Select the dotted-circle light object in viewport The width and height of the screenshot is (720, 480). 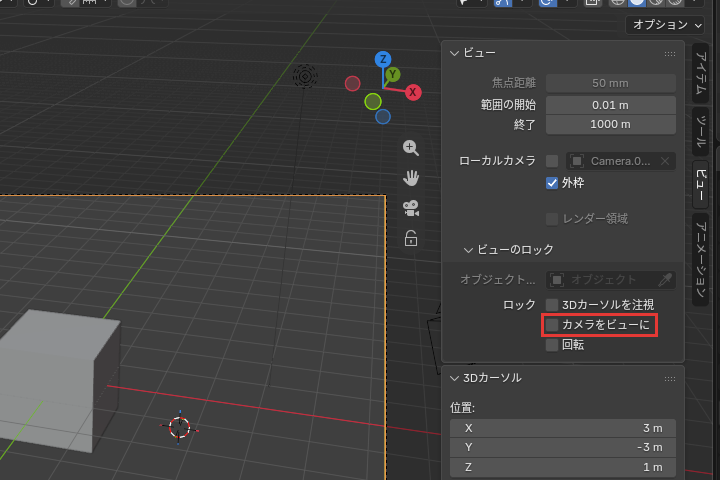305,76
